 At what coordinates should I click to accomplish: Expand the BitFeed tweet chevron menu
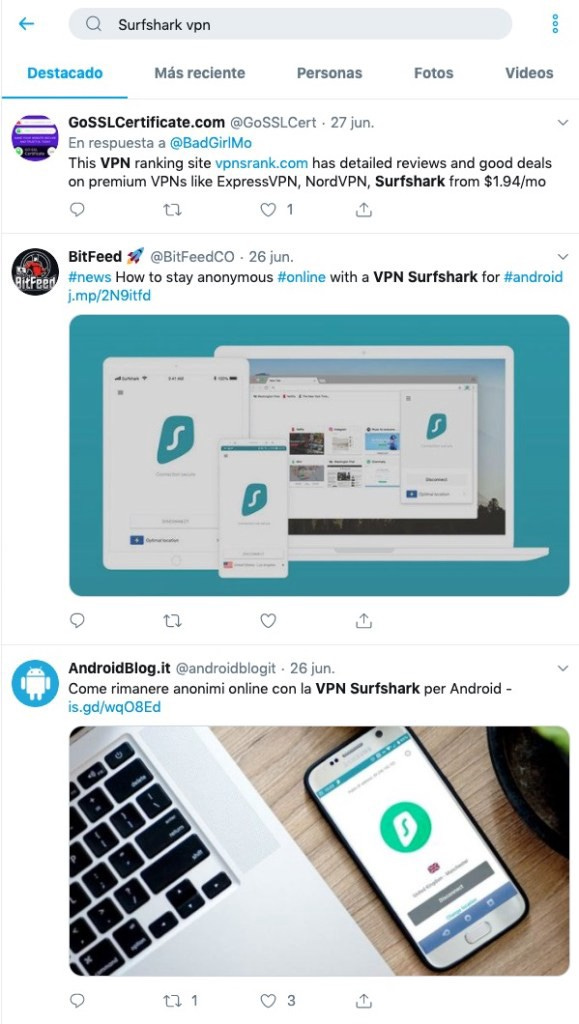(563, 256)
